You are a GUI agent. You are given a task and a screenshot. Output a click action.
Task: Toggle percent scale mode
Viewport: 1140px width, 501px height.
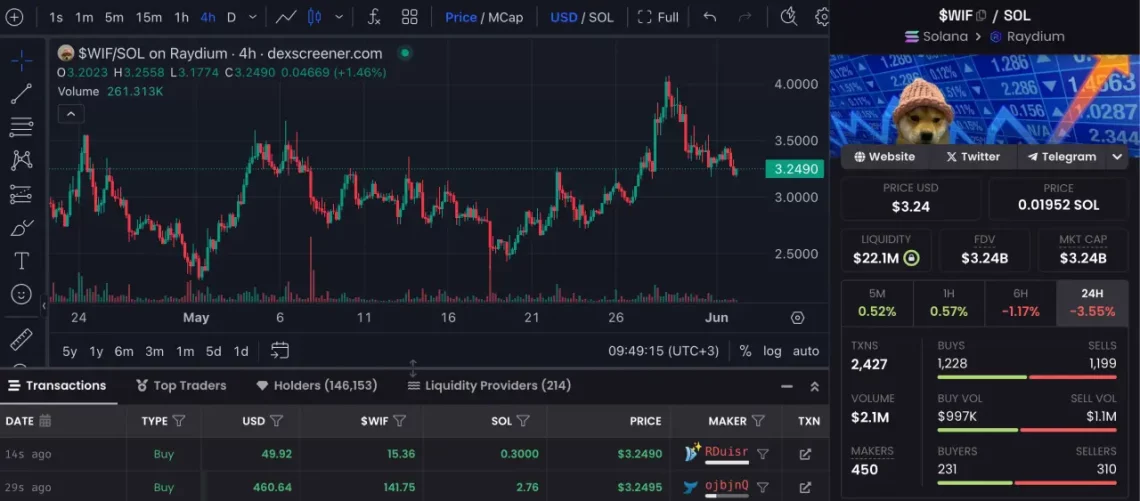pos(745,351)
